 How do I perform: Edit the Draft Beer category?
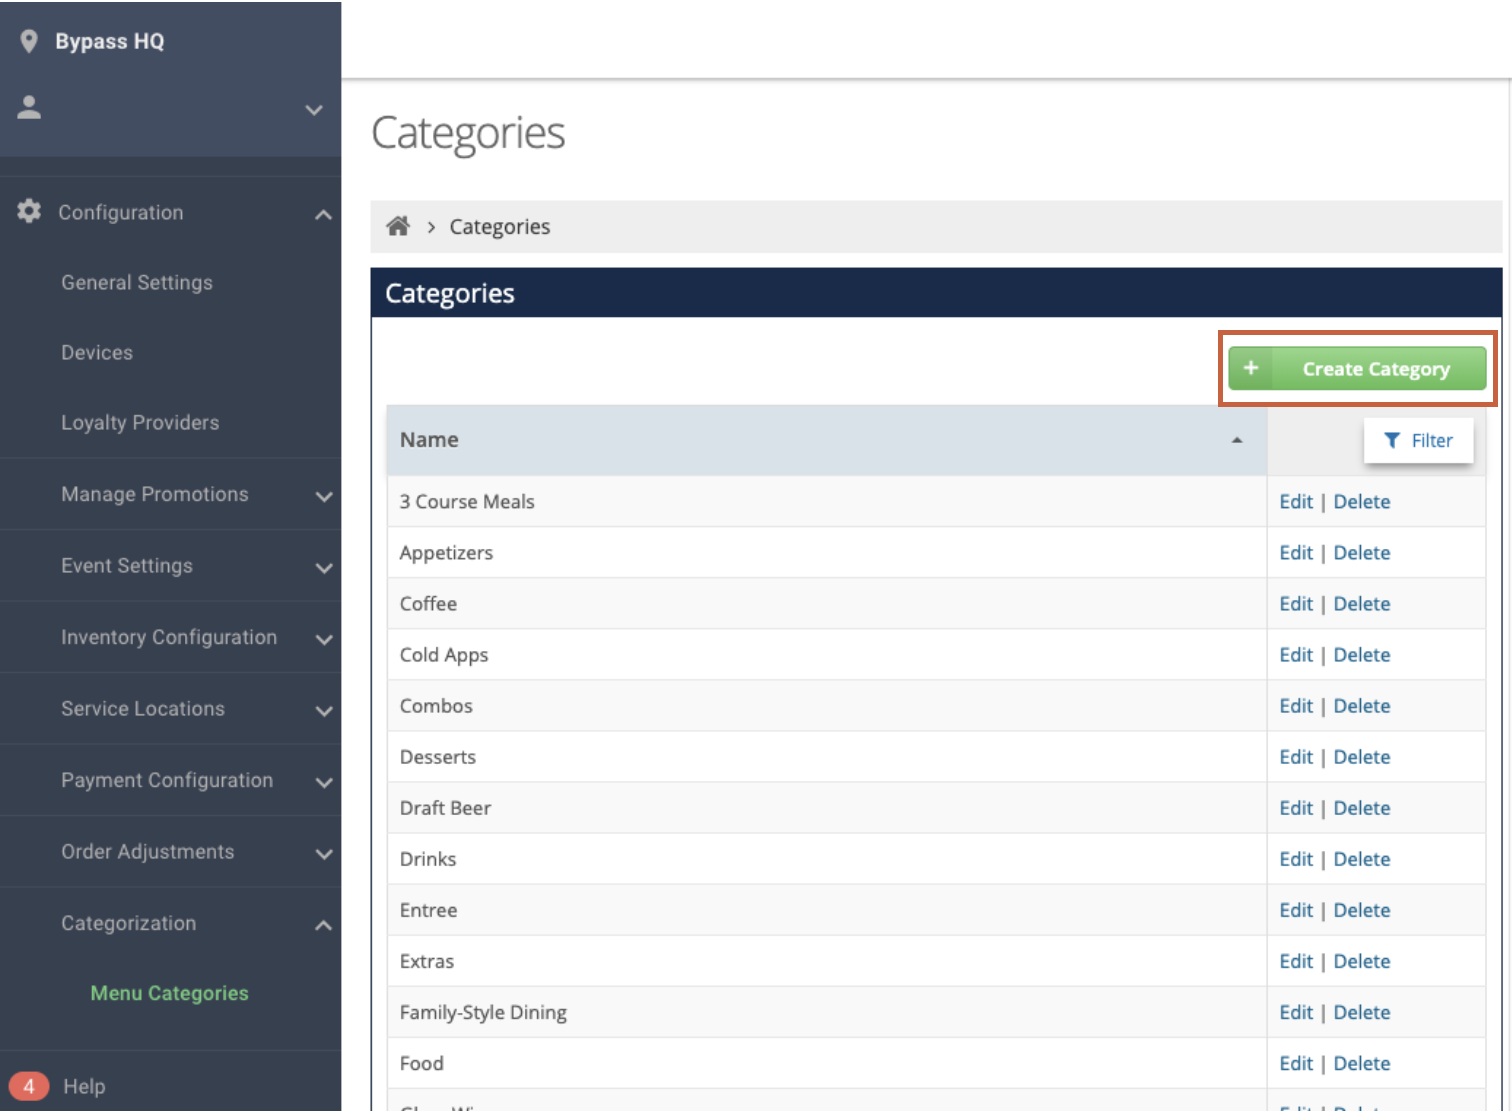click(1296, 807)
